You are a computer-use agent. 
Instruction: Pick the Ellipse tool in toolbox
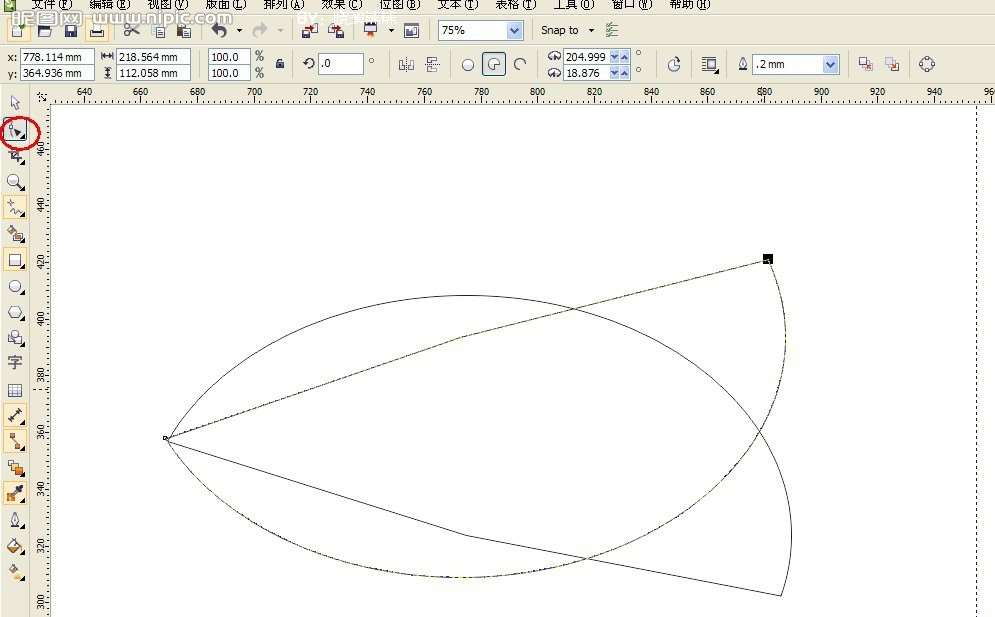(15, 287)
